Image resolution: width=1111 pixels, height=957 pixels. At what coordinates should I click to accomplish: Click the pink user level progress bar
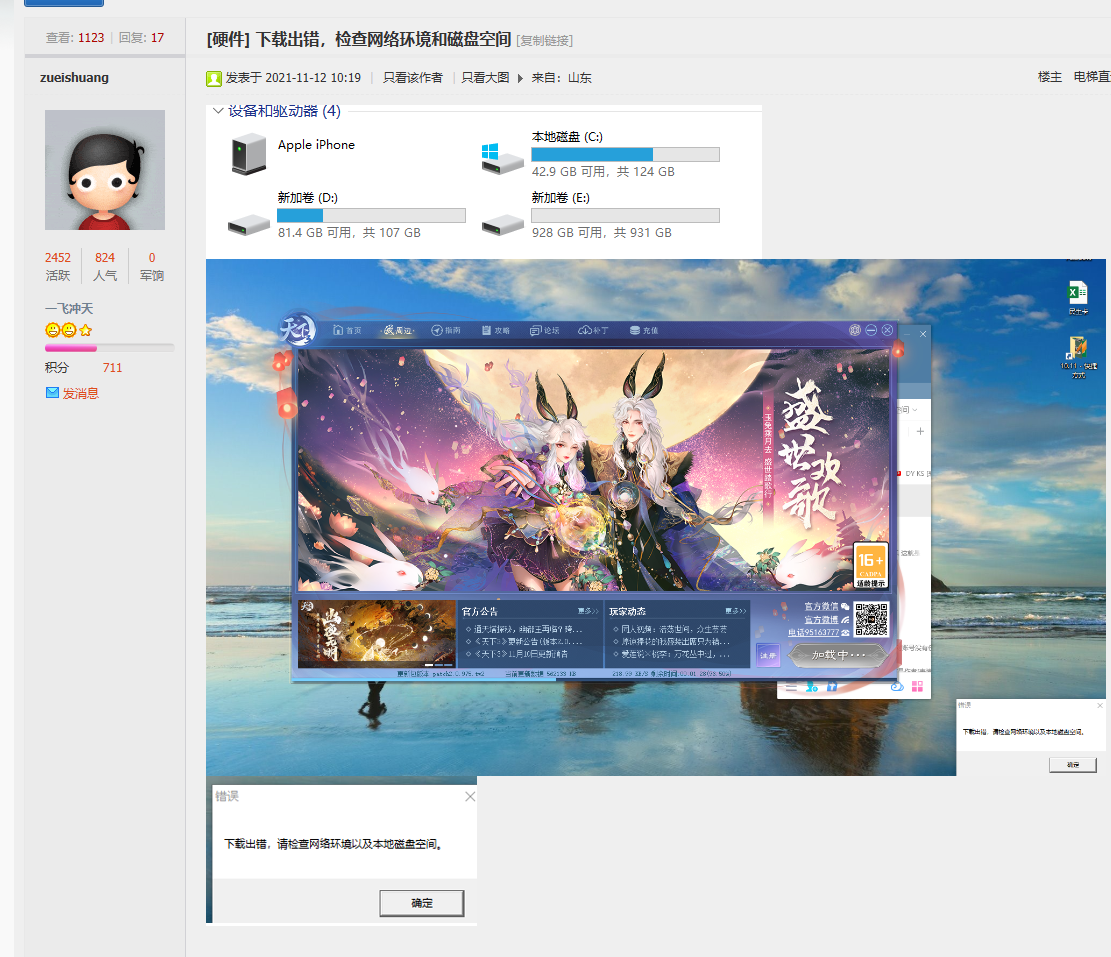click(x=109, y=349)
